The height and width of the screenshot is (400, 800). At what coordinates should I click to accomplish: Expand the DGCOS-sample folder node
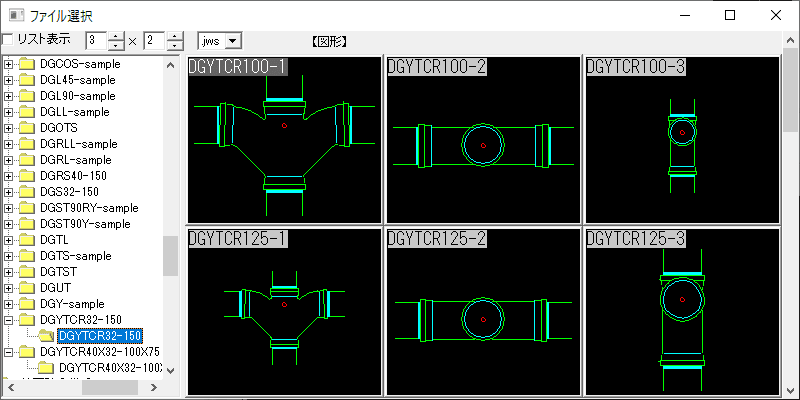(x=8, y=64)
